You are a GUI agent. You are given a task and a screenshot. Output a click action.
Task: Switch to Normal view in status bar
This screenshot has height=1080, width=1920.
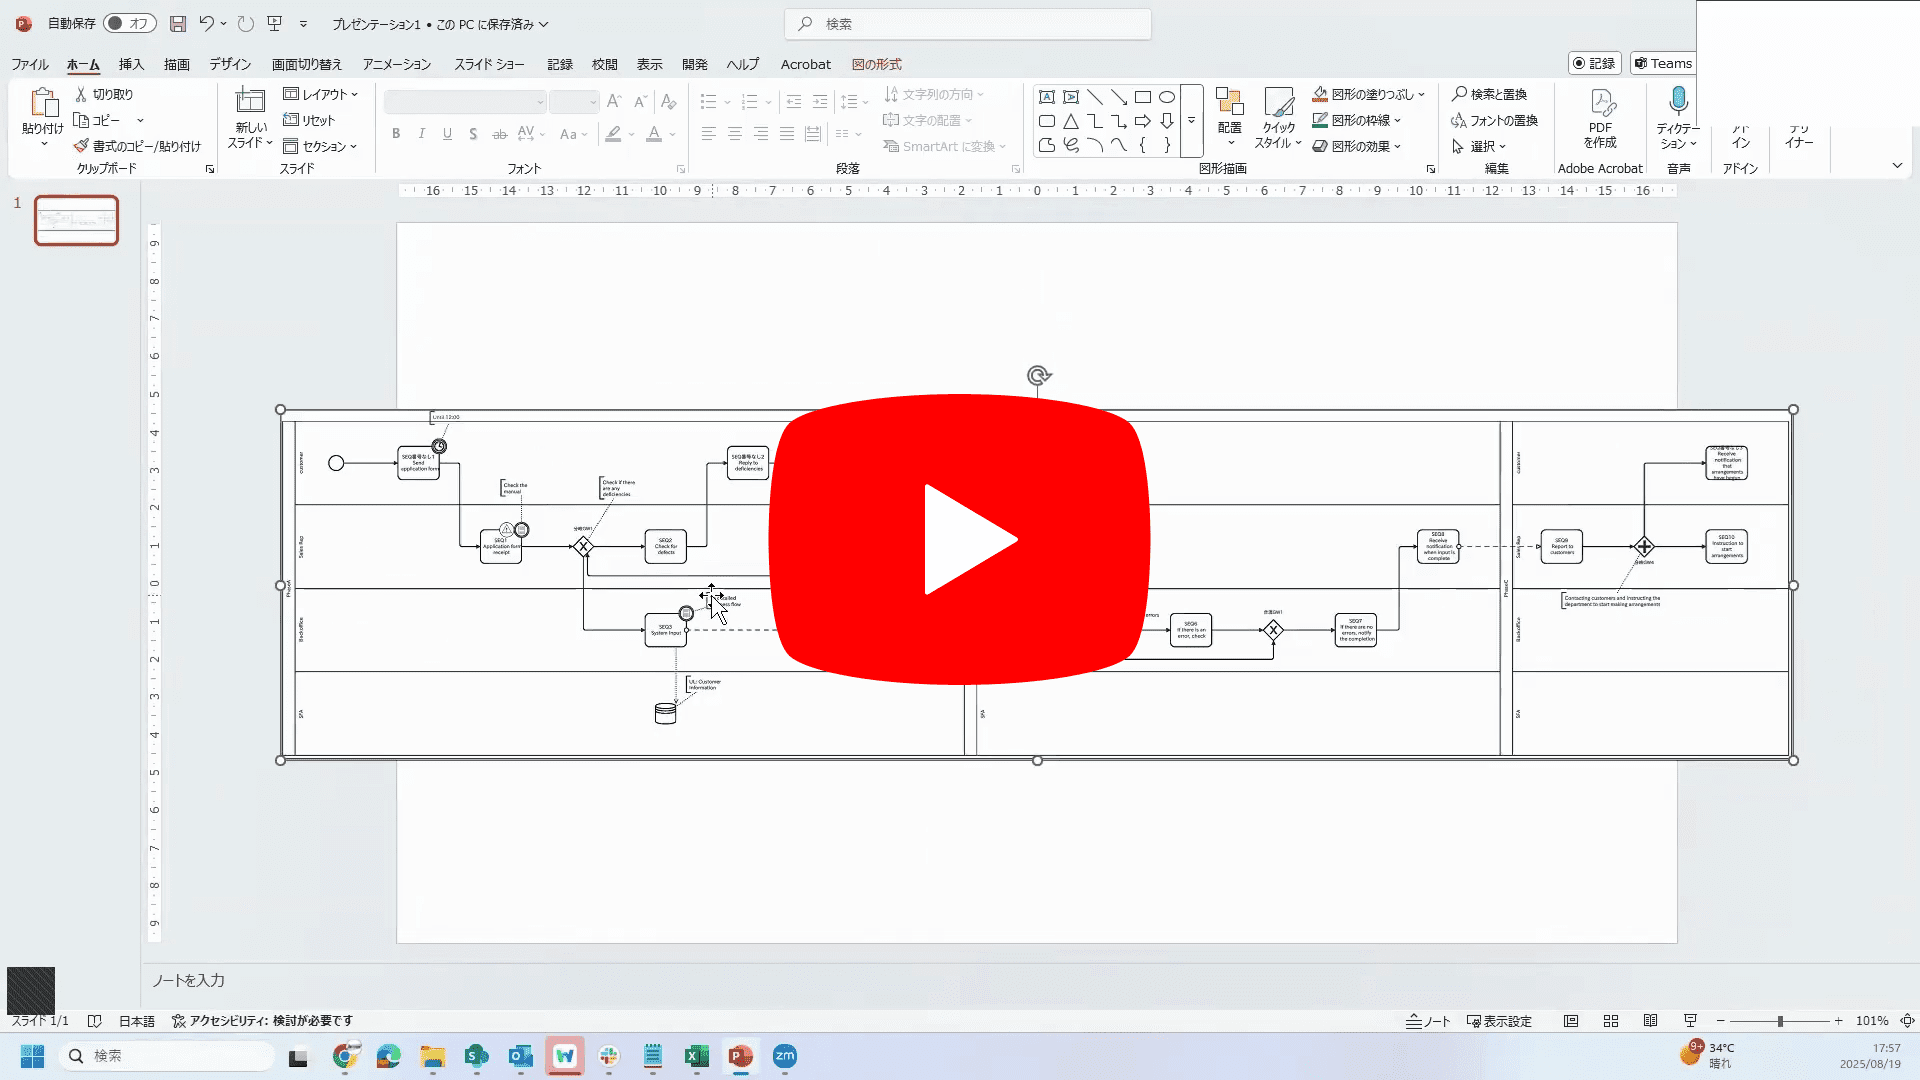click(1571, 1021)
